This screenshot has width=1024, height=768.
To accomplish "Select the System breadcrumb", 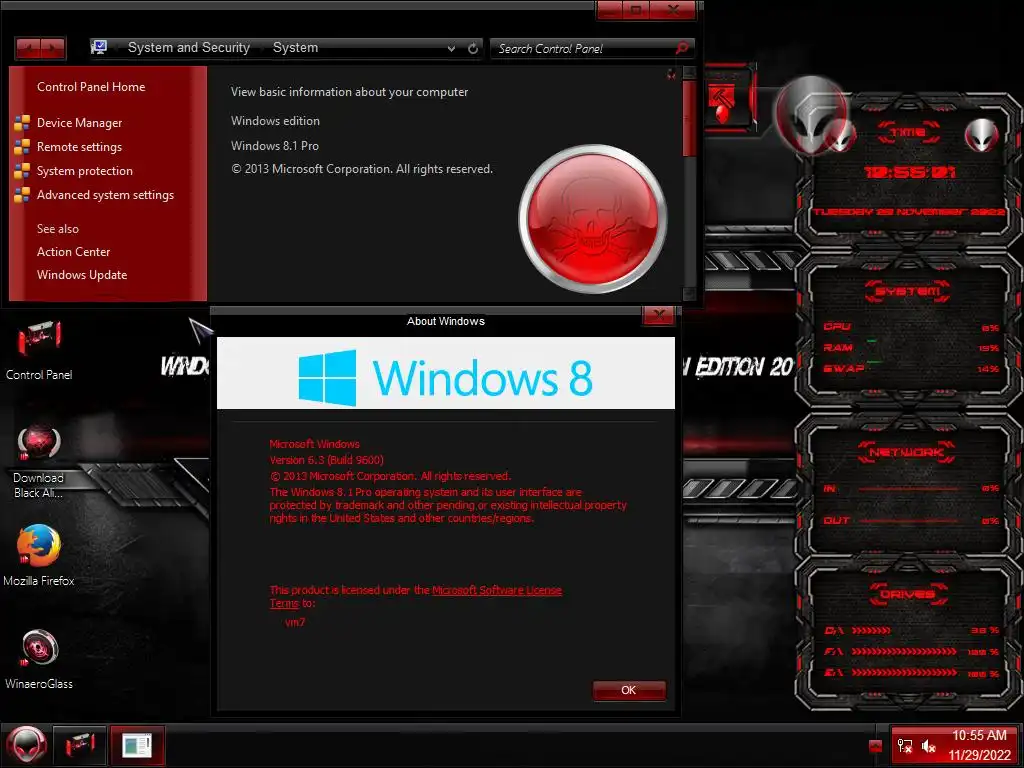I will (x=295, y=48).
